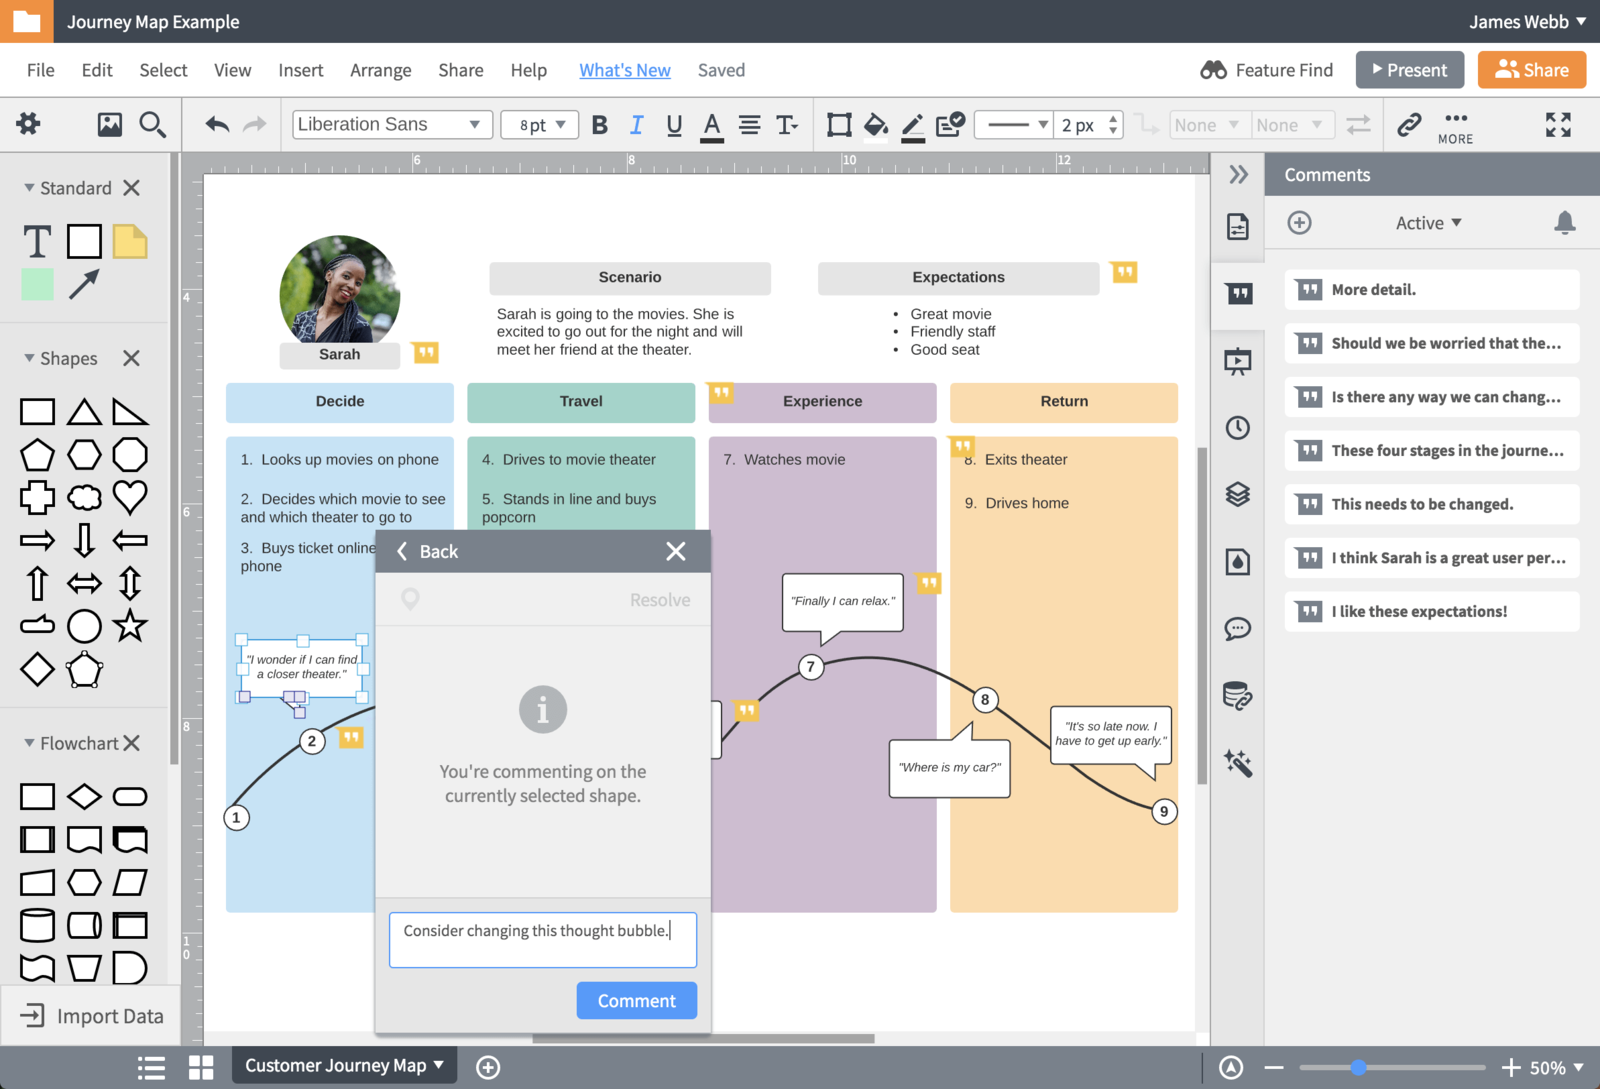Collapse the Shapes section triangle
This screenshot has width=1600, height=1089.
30,358
